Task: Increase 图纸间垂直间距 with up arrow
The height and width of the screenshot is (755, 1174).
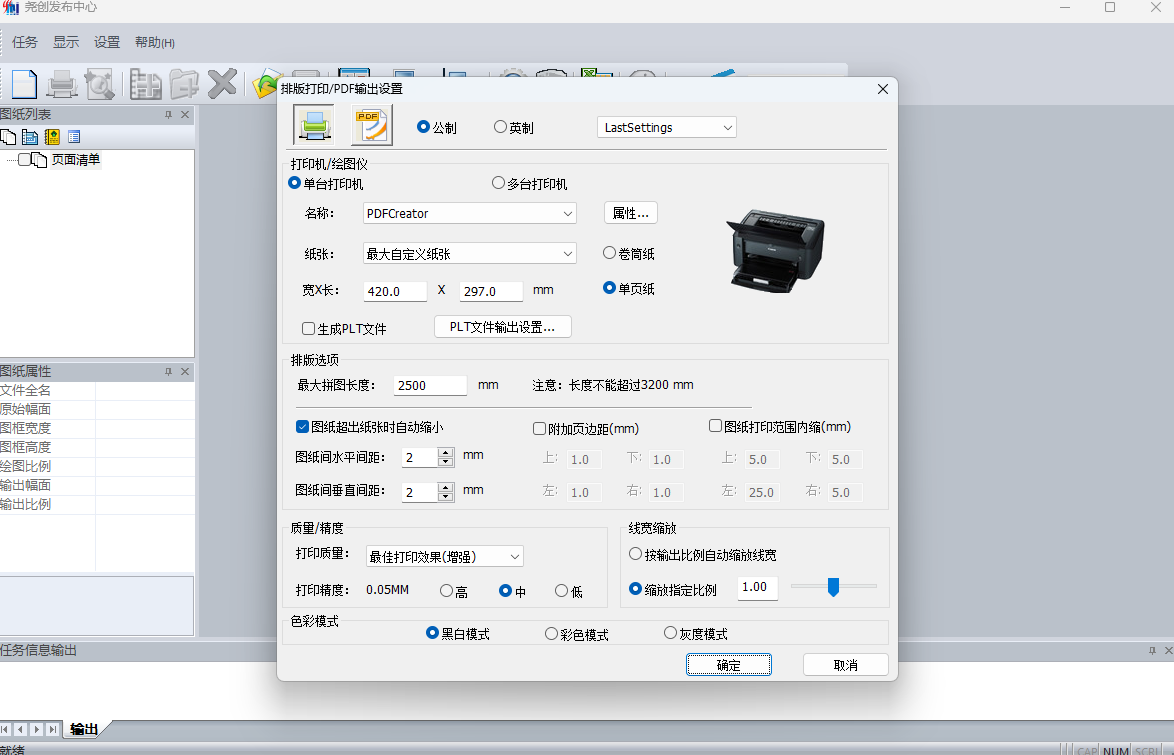Action: tap(445, 487)
